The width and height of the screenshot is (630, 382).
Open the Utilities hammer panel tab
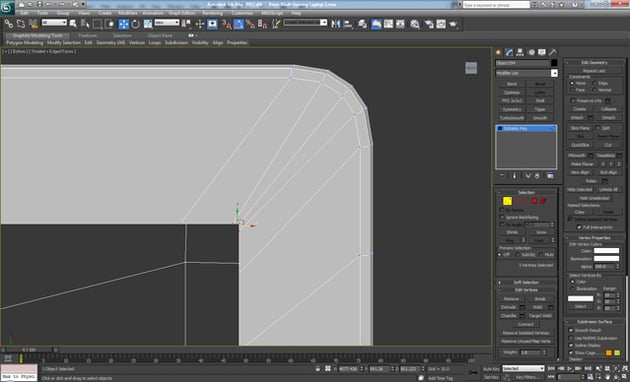[553, 52]
